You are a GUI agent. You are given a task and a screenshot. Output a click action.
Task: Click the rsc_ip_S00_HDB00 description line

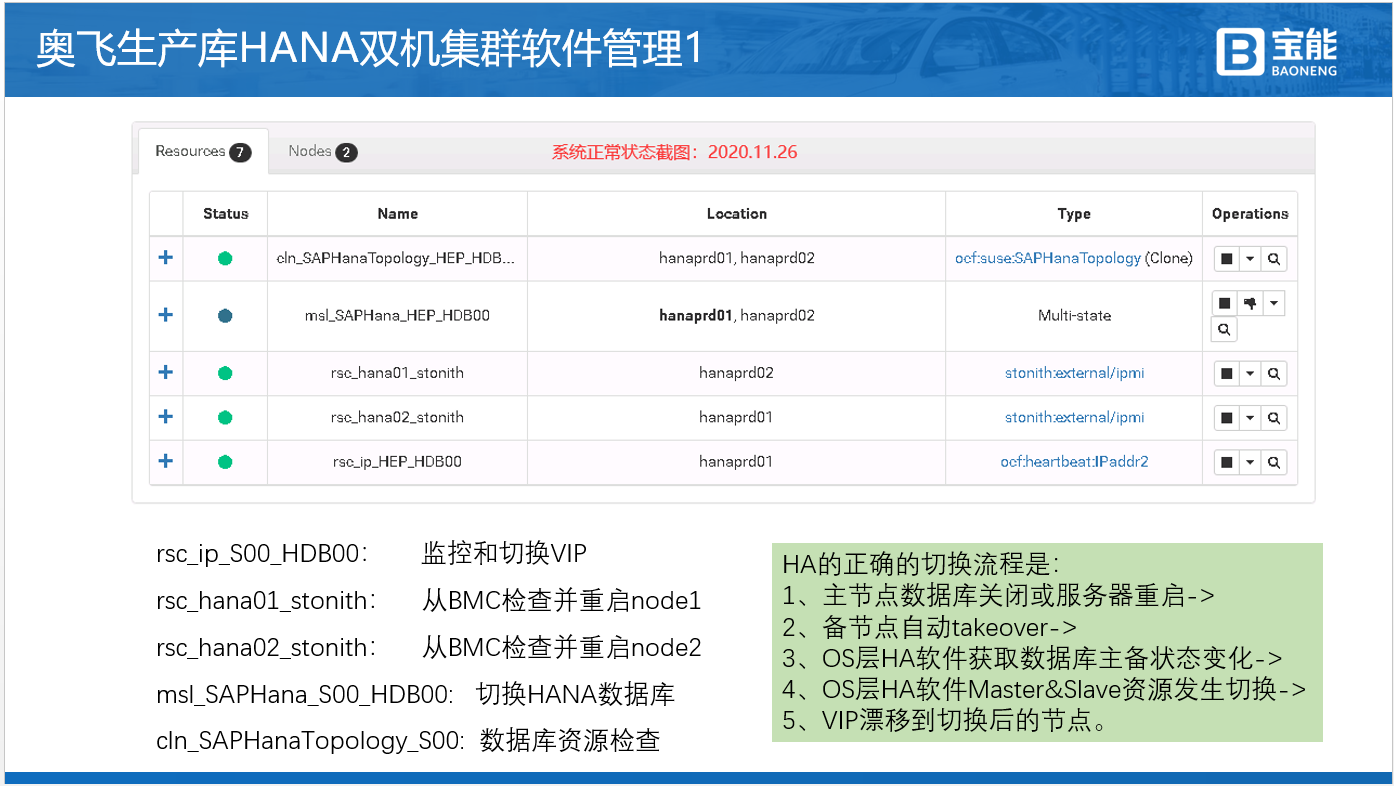click(x=372, y=553)
